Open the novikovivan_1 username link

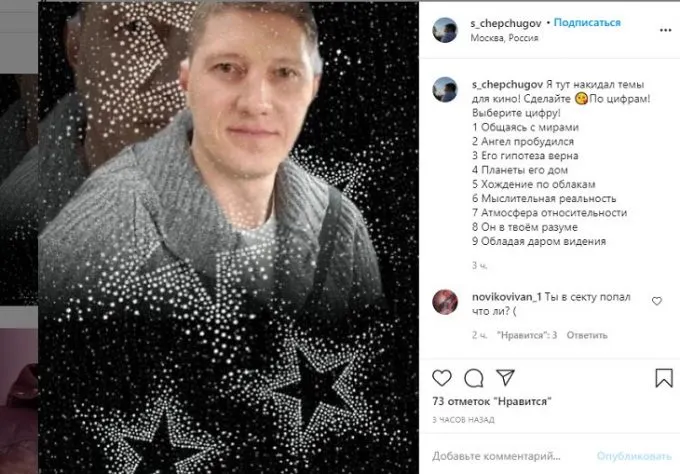pos(507,297)
